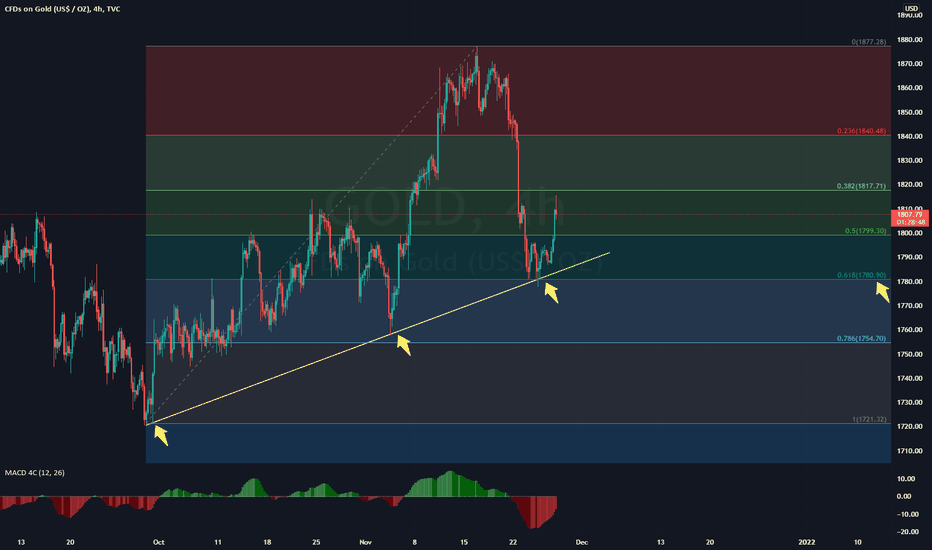932x550 pixels.
Task: Click the CFDs on Gold symbol title
Action: 62,9
